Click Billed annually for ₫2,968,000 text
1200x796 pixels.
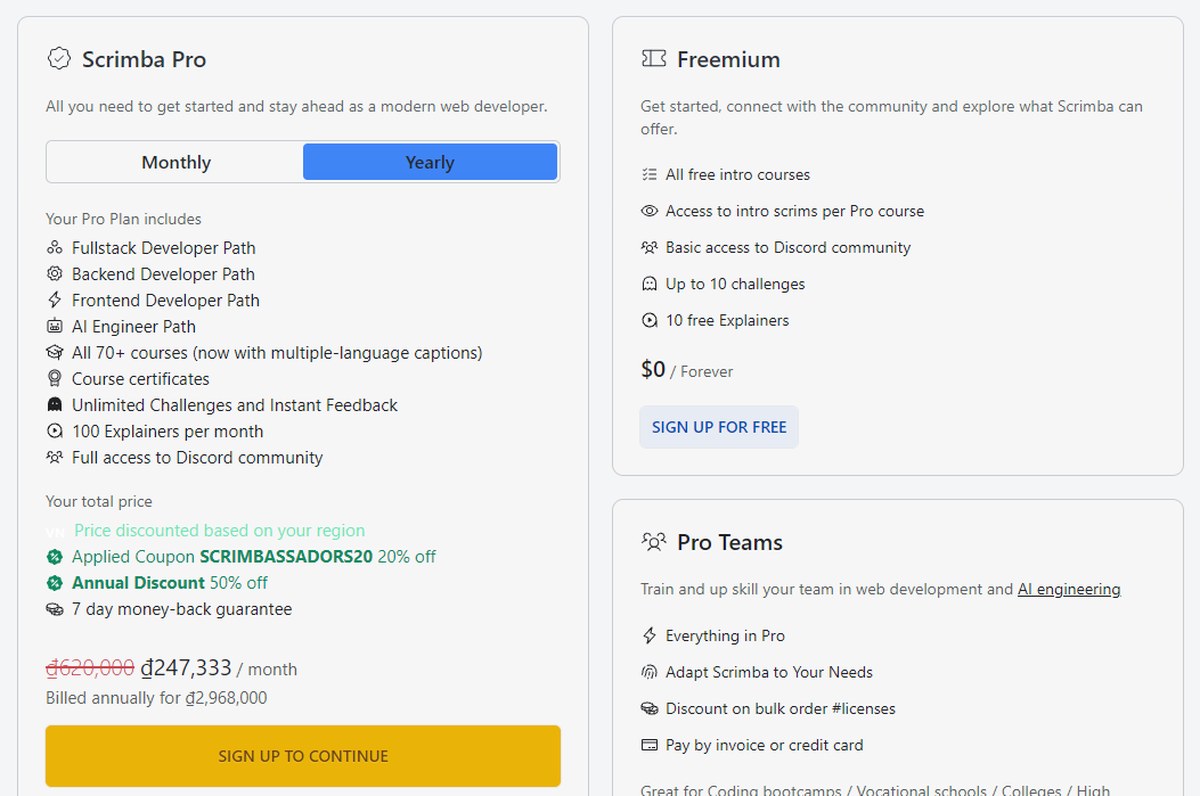157,698
